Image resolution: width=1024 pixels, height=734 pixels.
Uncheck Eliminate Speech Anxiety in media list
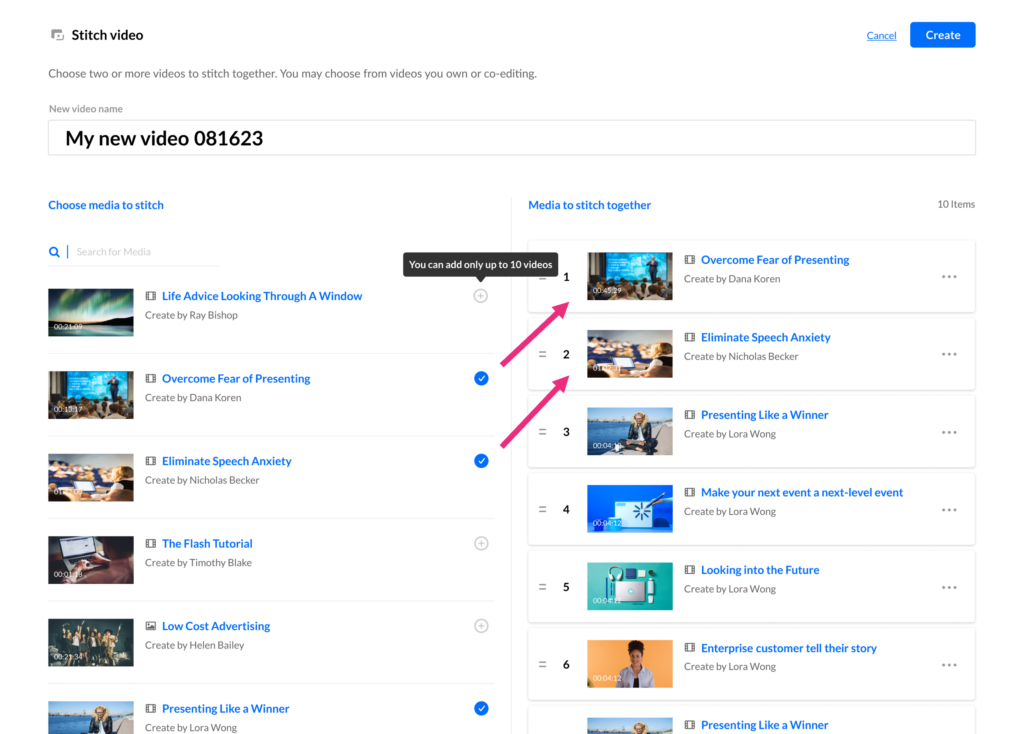[x=481, y=461]
